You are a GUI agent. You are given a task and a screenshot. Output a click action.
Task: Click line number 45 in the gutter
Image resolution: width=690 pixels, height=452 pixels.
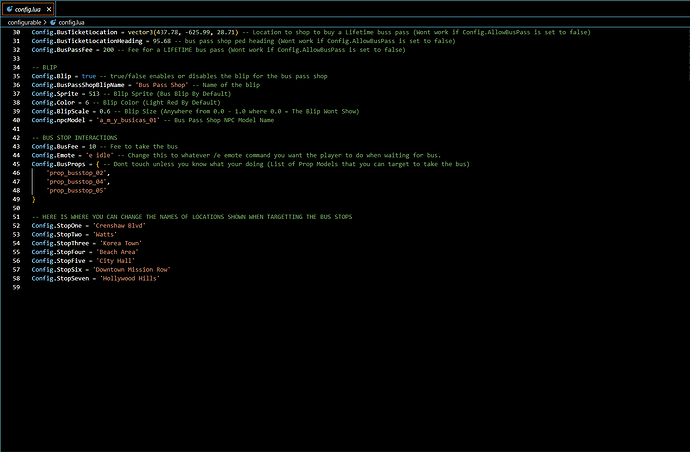(16, 164)
